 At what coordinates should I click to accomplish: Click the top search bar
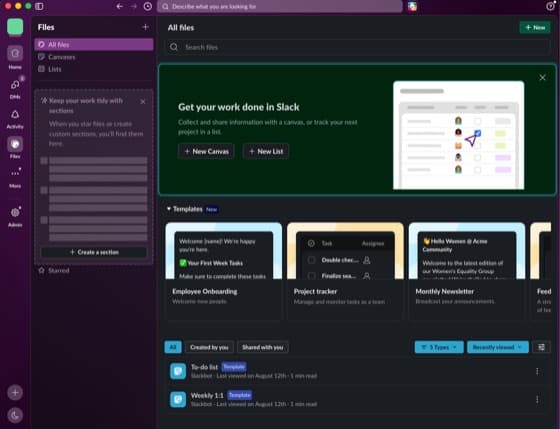point(280,6)
